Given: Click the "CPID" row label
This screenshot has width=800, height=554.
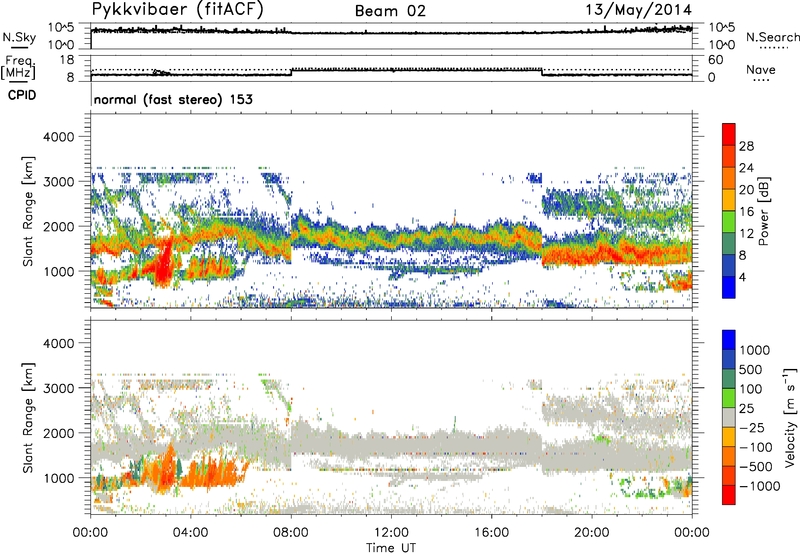Looking at the screenshot, I should pyautogui.click(x=22, y=95).
